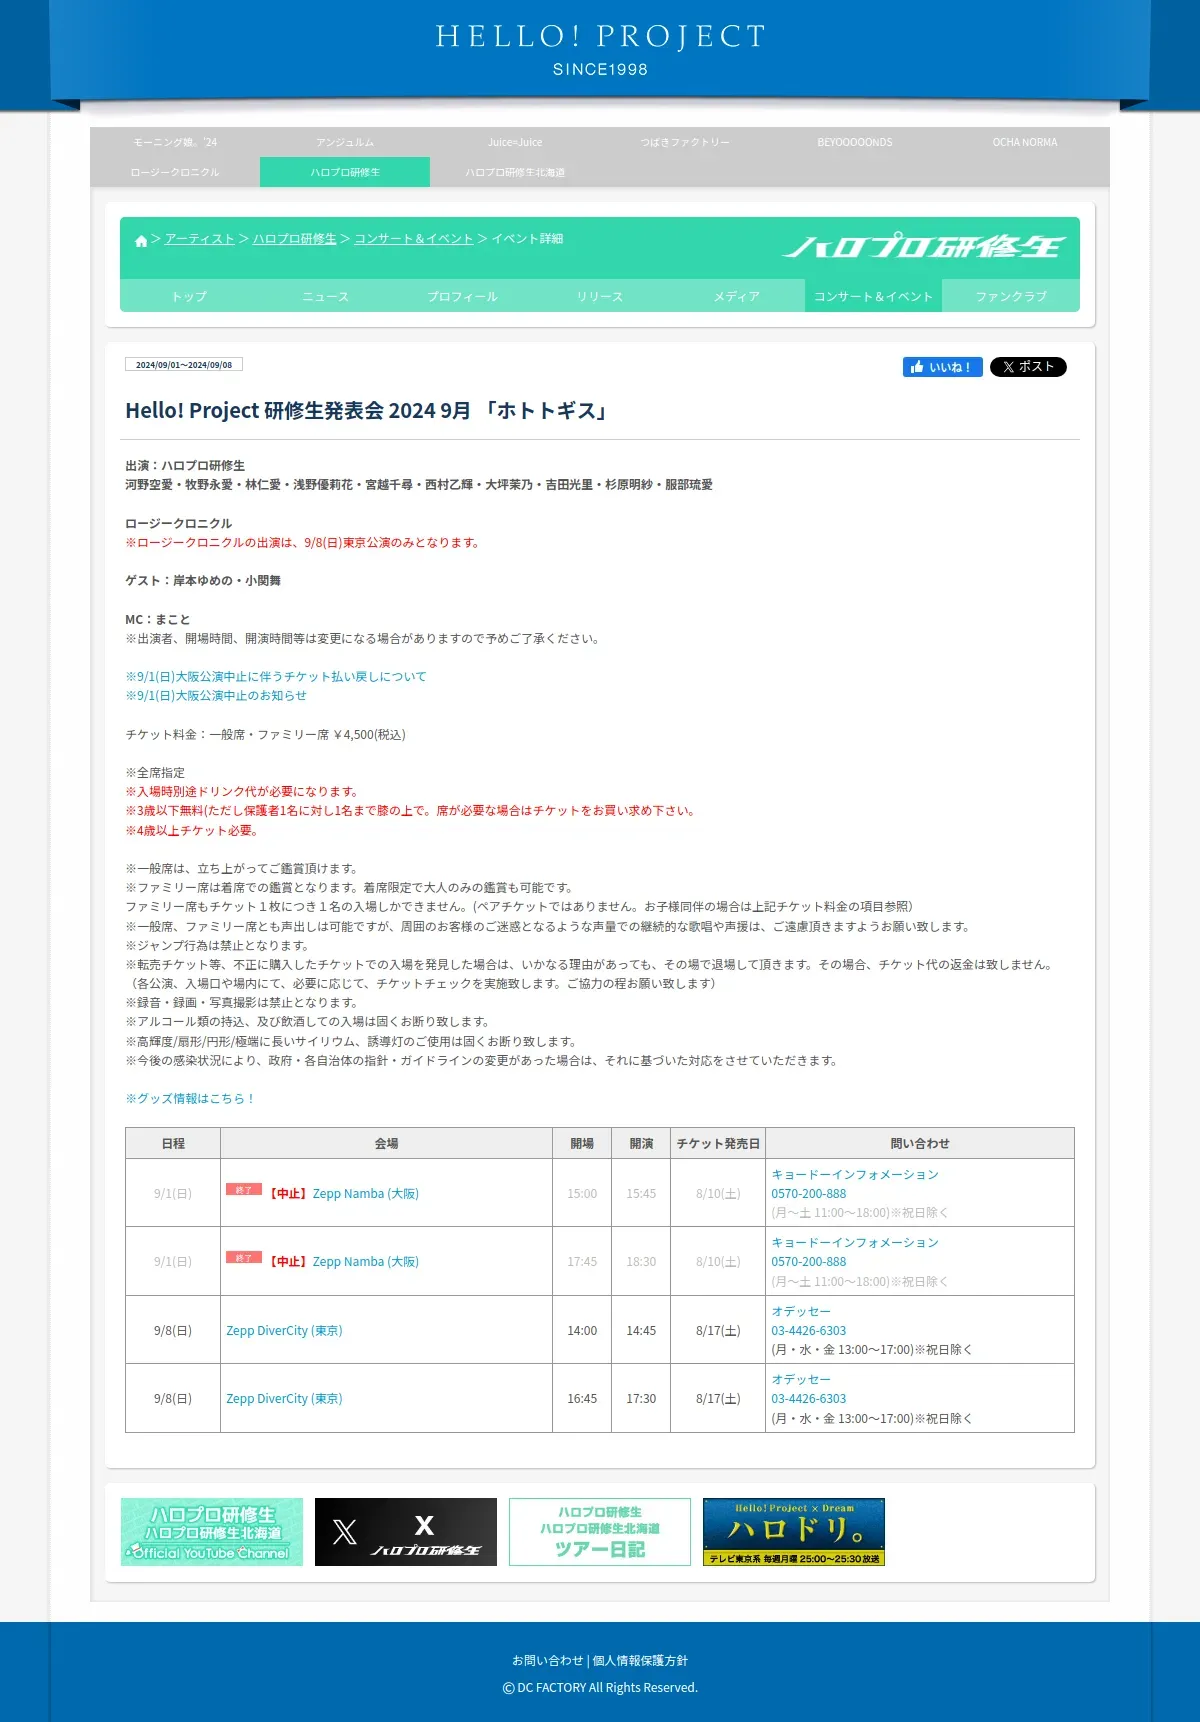This screenshot has width=1200, height=1722.
Task: Click キョードーインフォメーション in the 15:00 row
Action: pyautogui.click(x=855, y=1174)
